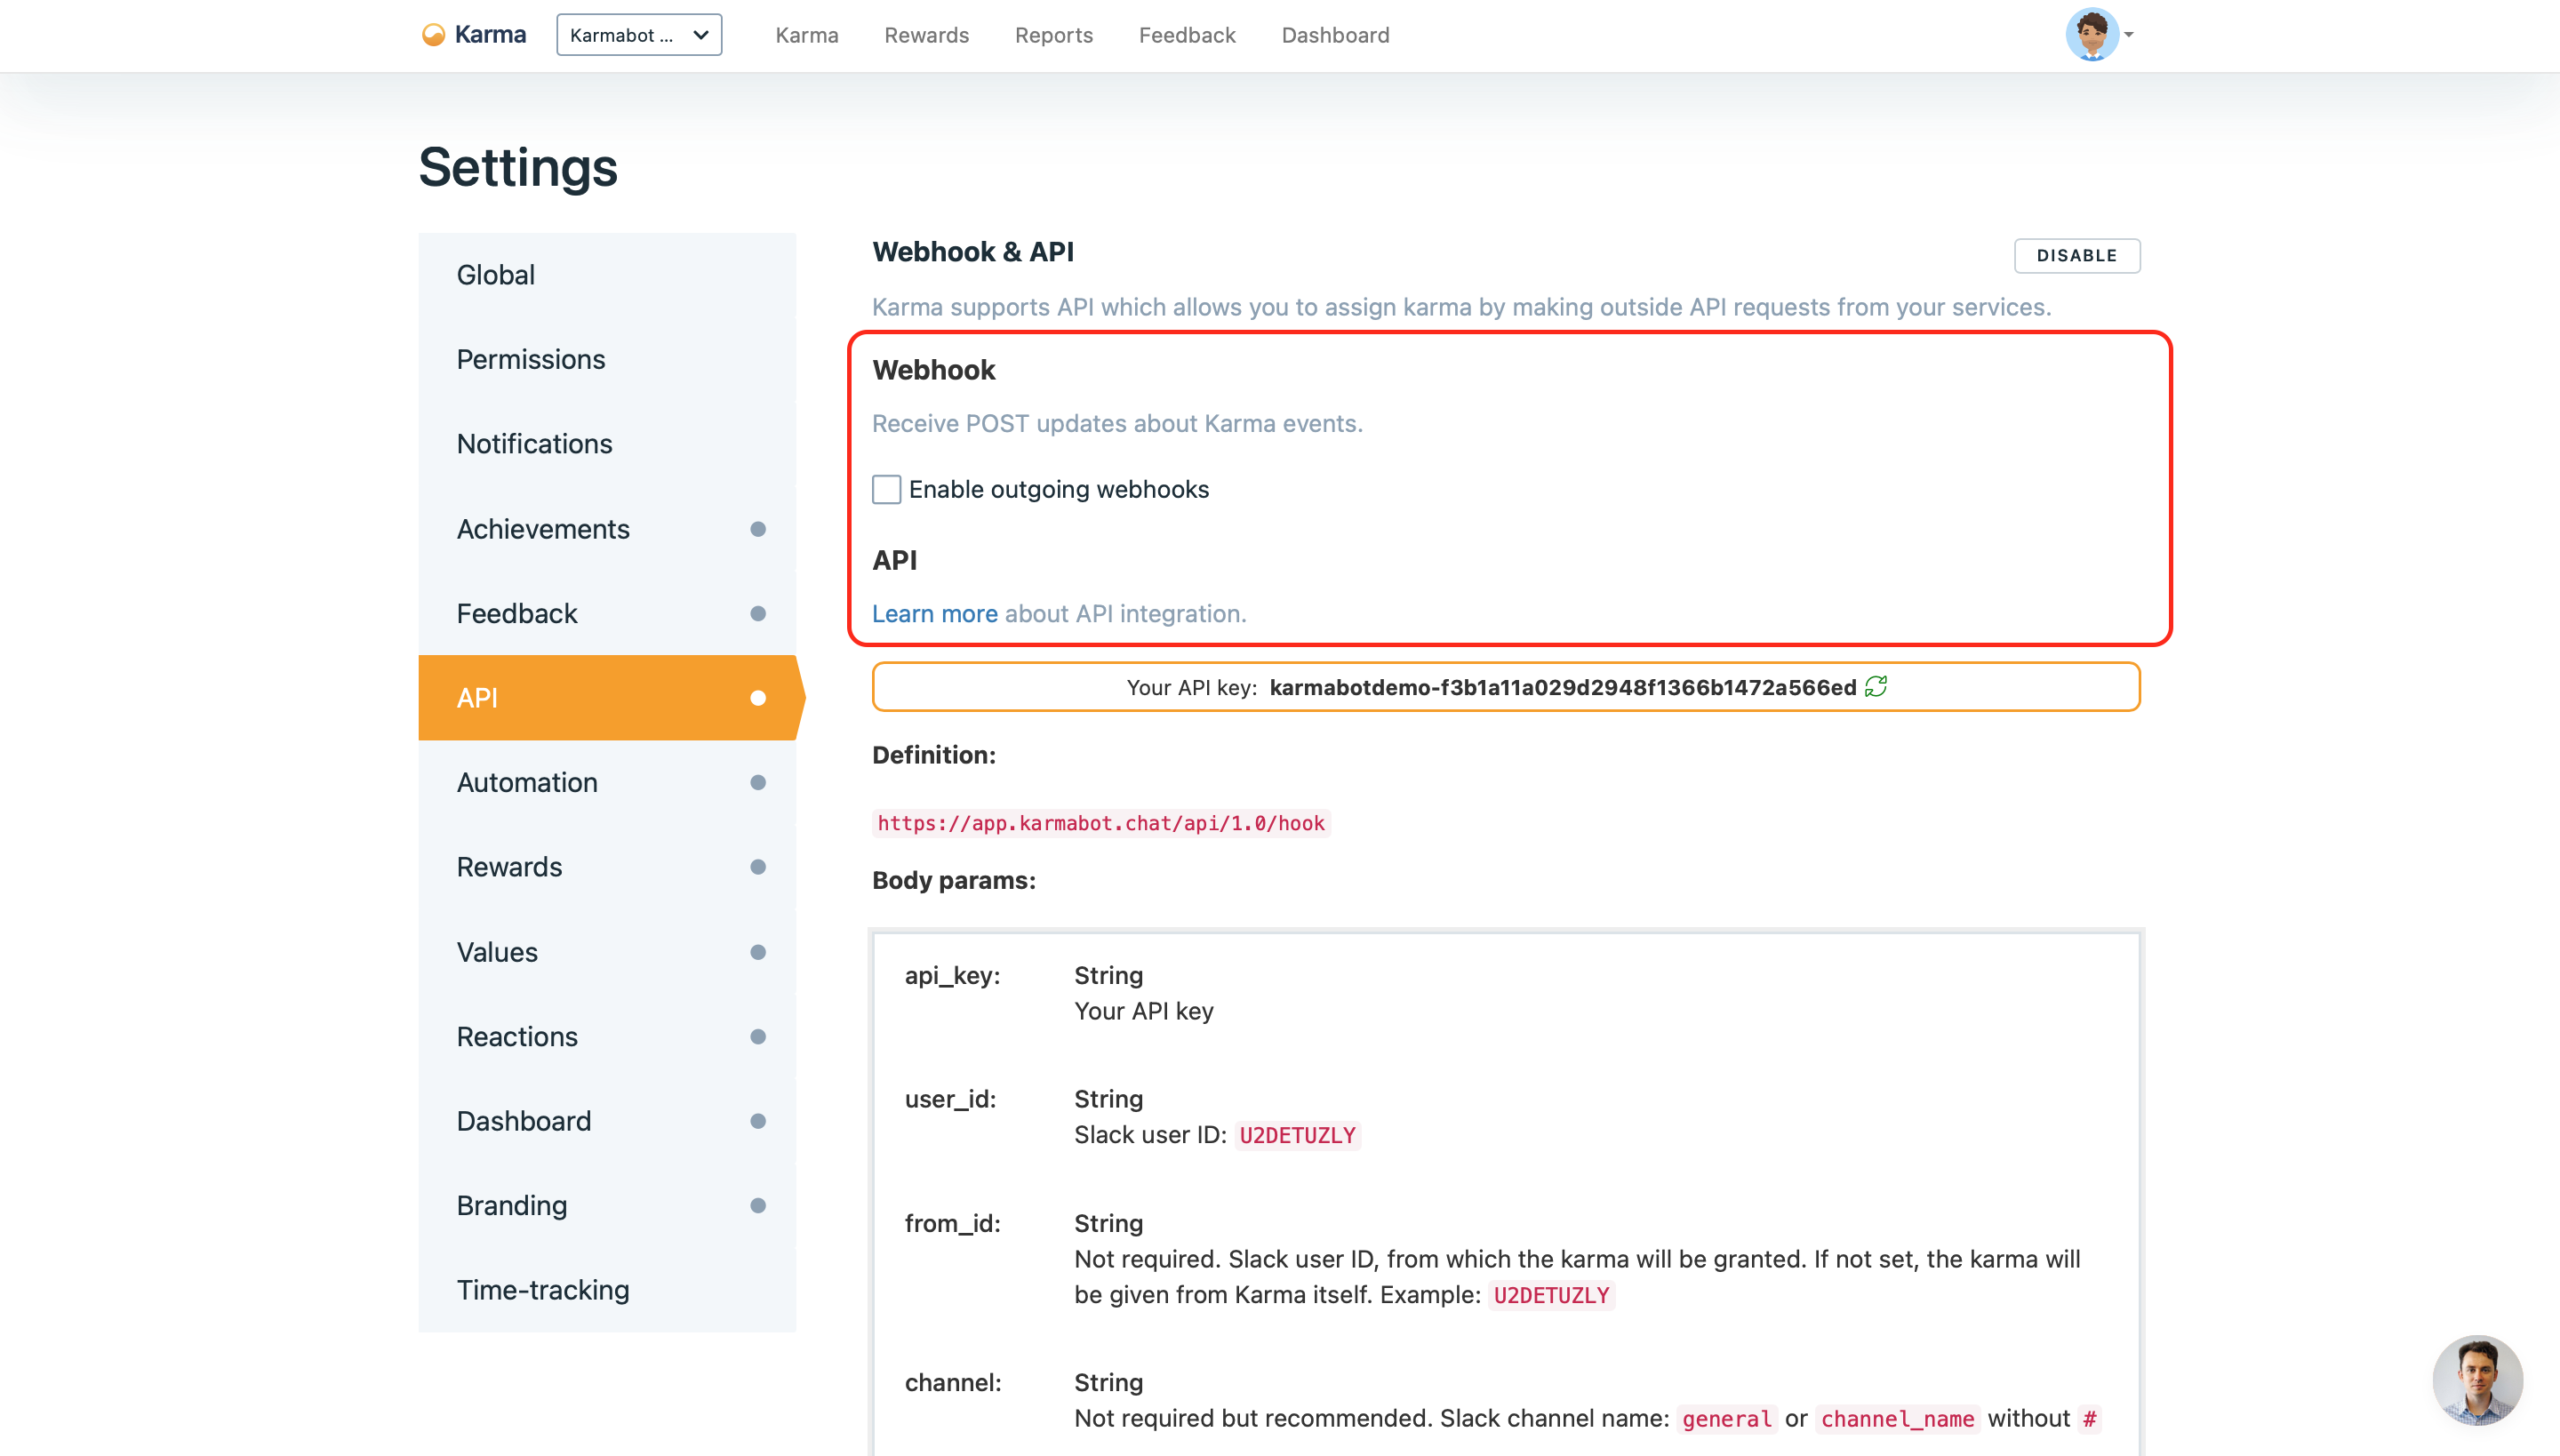2560x1456 pixels.
Task: Regenerate the API key with refresh icon
Action: (x=1876, y=686)
